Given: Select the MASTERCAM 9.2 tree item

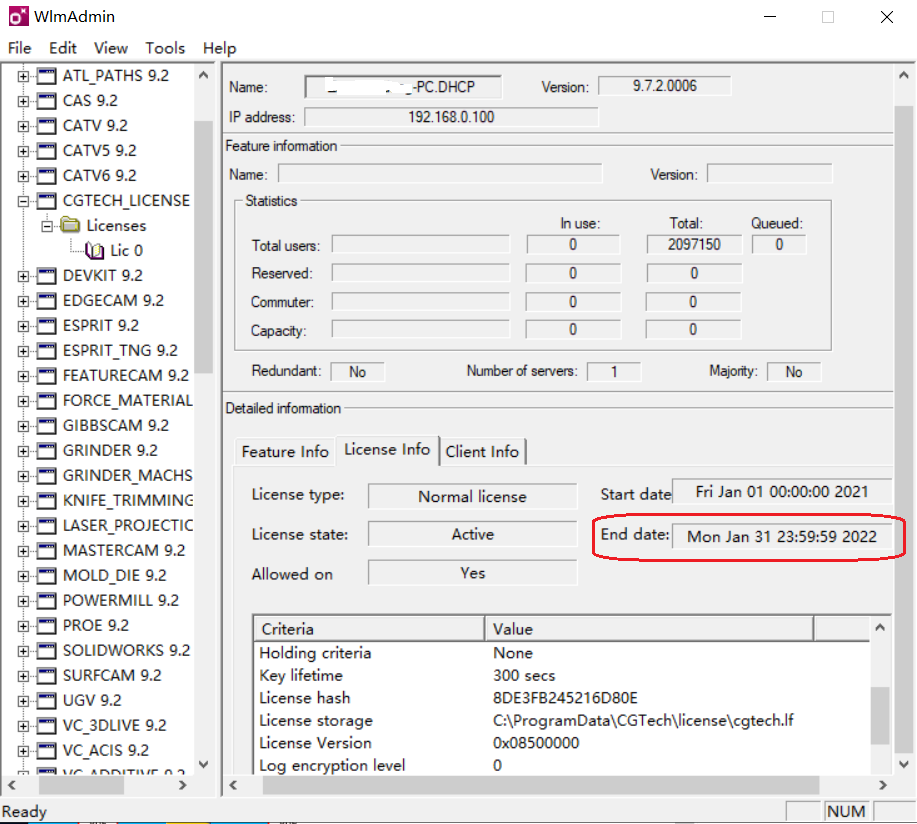Looking at the screenshot, I should click(124, 551).
